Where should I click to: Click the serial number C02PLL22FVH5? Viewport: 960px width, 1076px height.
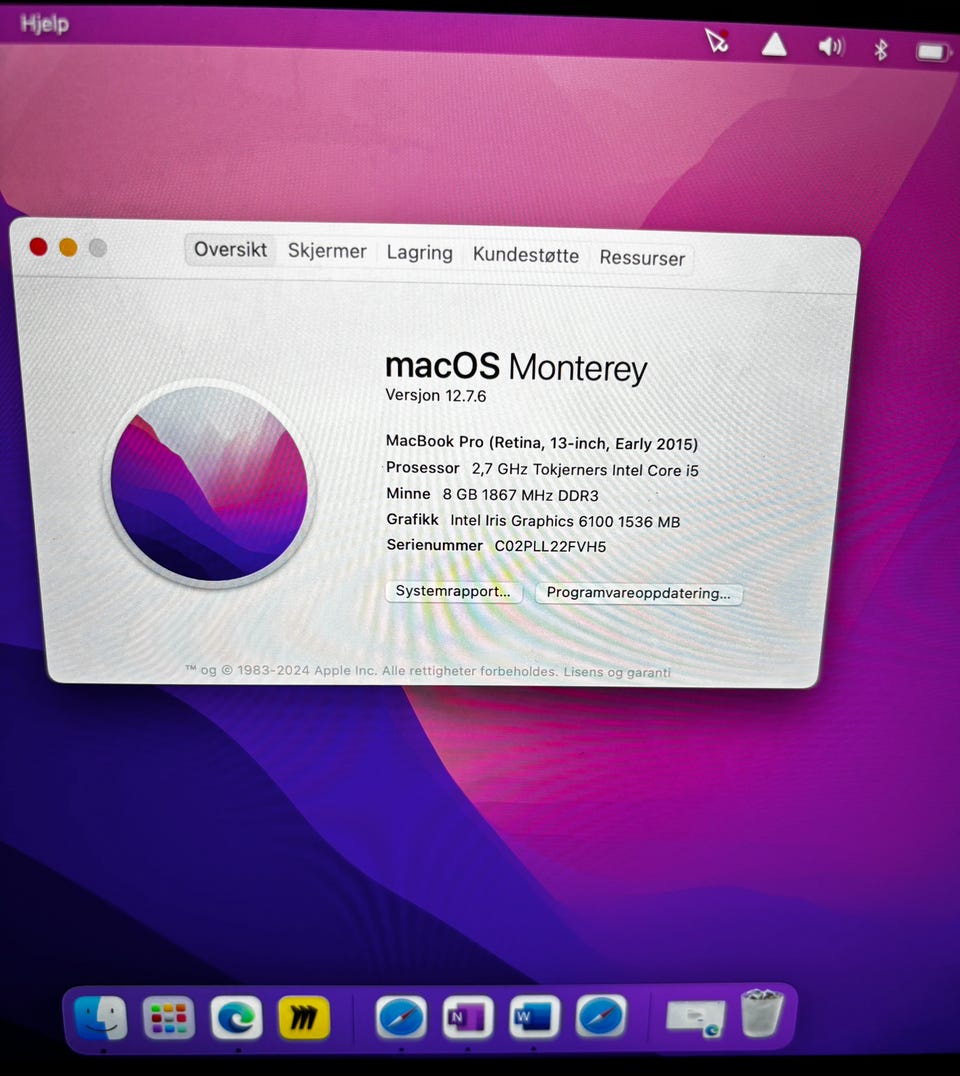[550, 546]
